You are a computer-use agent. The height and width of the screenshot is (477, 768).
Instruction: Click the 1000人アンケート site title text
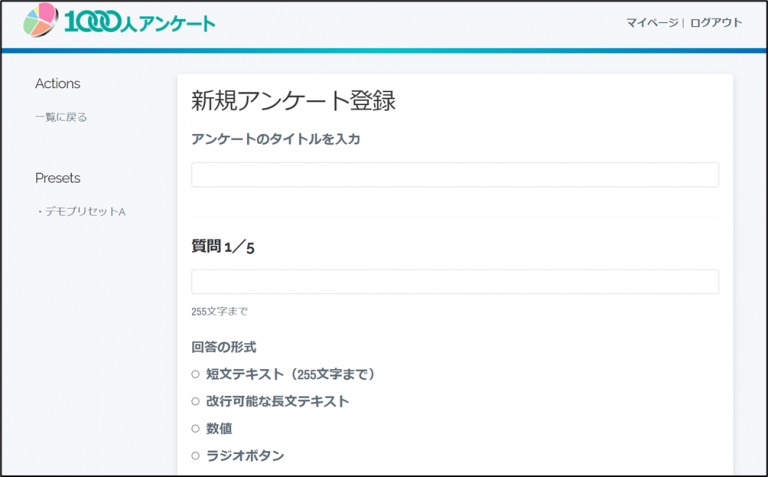coord(140,22)
